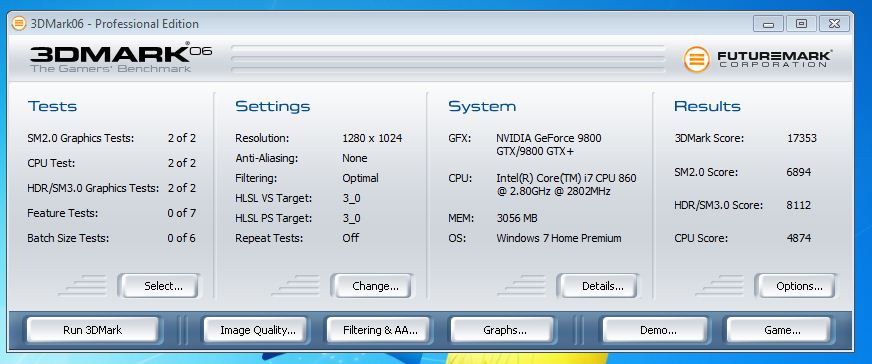
Task: Open the Change... settings dialog
Action: click(373, 286)
